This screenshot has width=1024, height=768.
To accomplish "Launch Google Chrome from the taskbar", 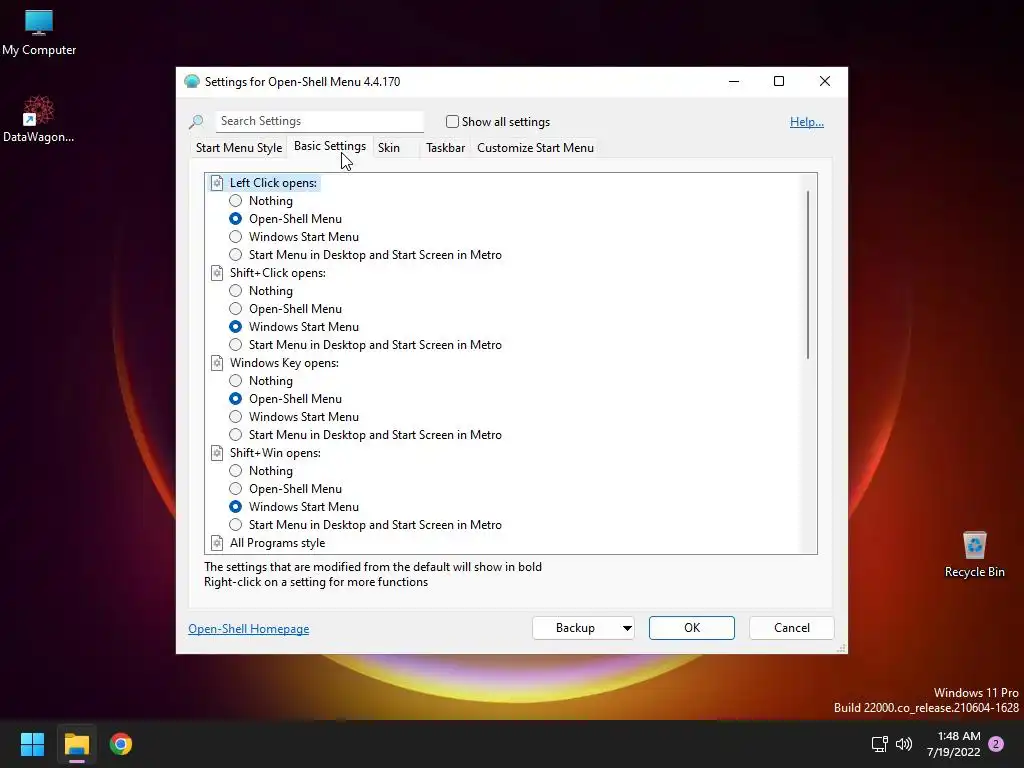I will coord(121,744).
